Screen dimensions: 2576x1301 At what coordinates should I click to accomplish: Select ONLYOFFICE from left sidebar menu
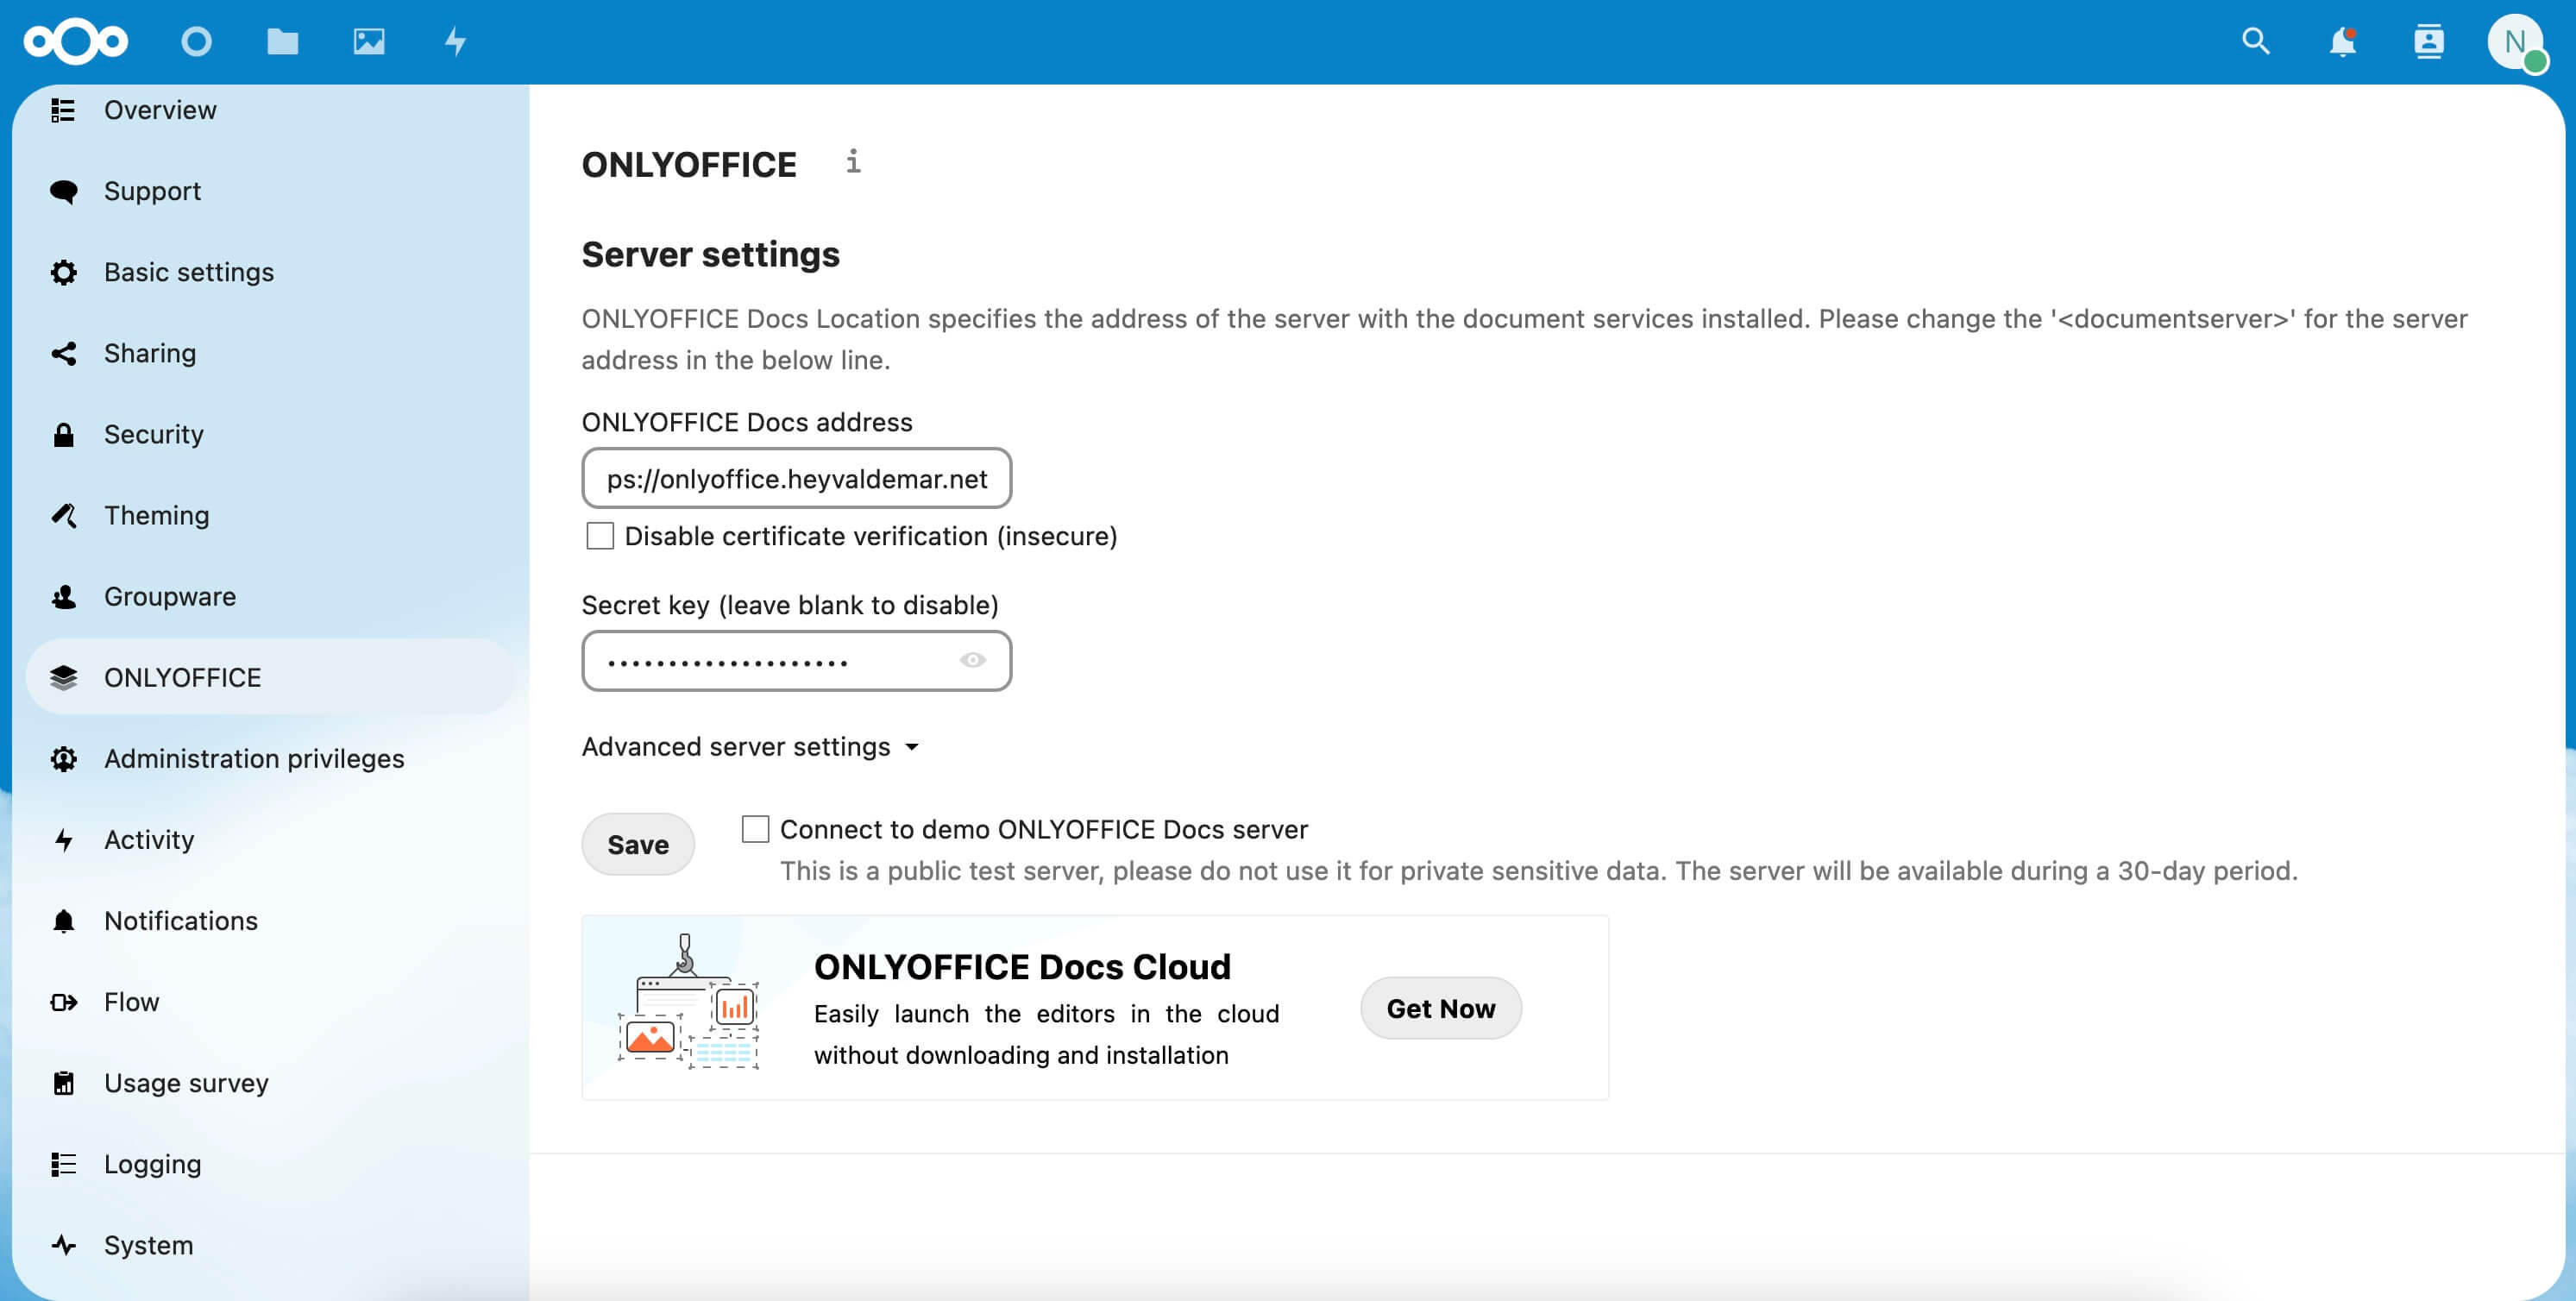pos(183,676)
